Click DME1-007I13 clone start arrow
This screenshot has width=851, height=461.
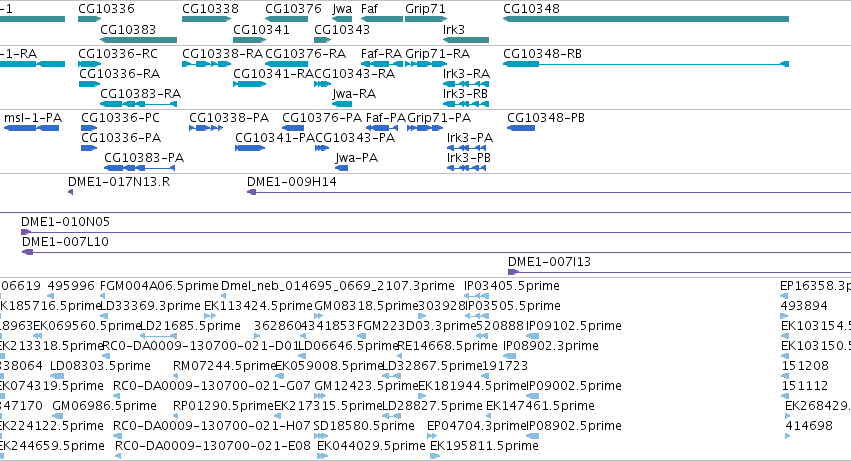[513, 273]
